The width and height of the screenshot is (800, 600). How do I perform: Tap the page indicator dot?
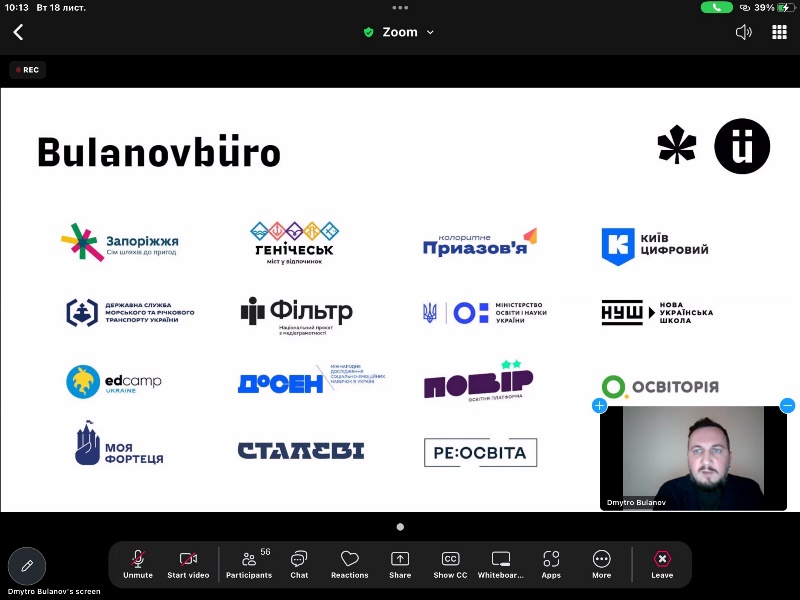point(400,527)
